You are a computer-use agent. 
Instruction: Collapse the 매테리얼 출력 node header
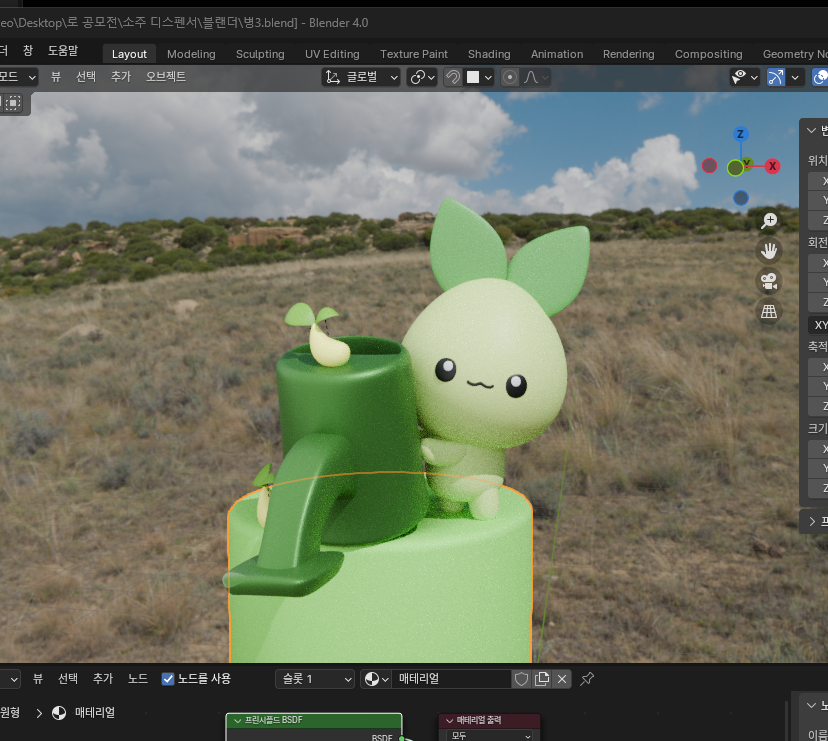(450, 720)
